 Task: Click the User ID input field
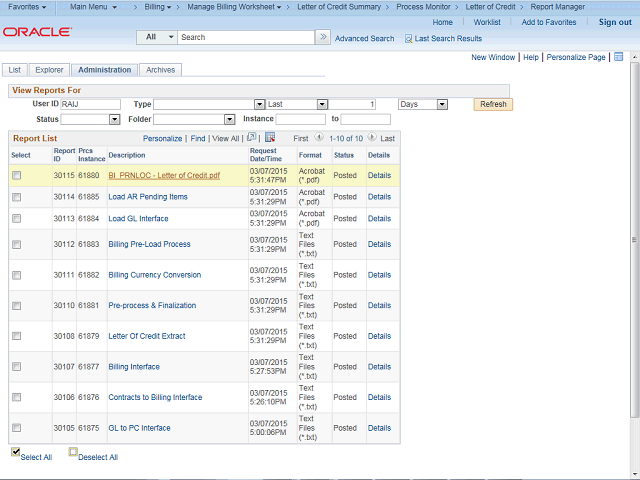[x=90, y=104]
